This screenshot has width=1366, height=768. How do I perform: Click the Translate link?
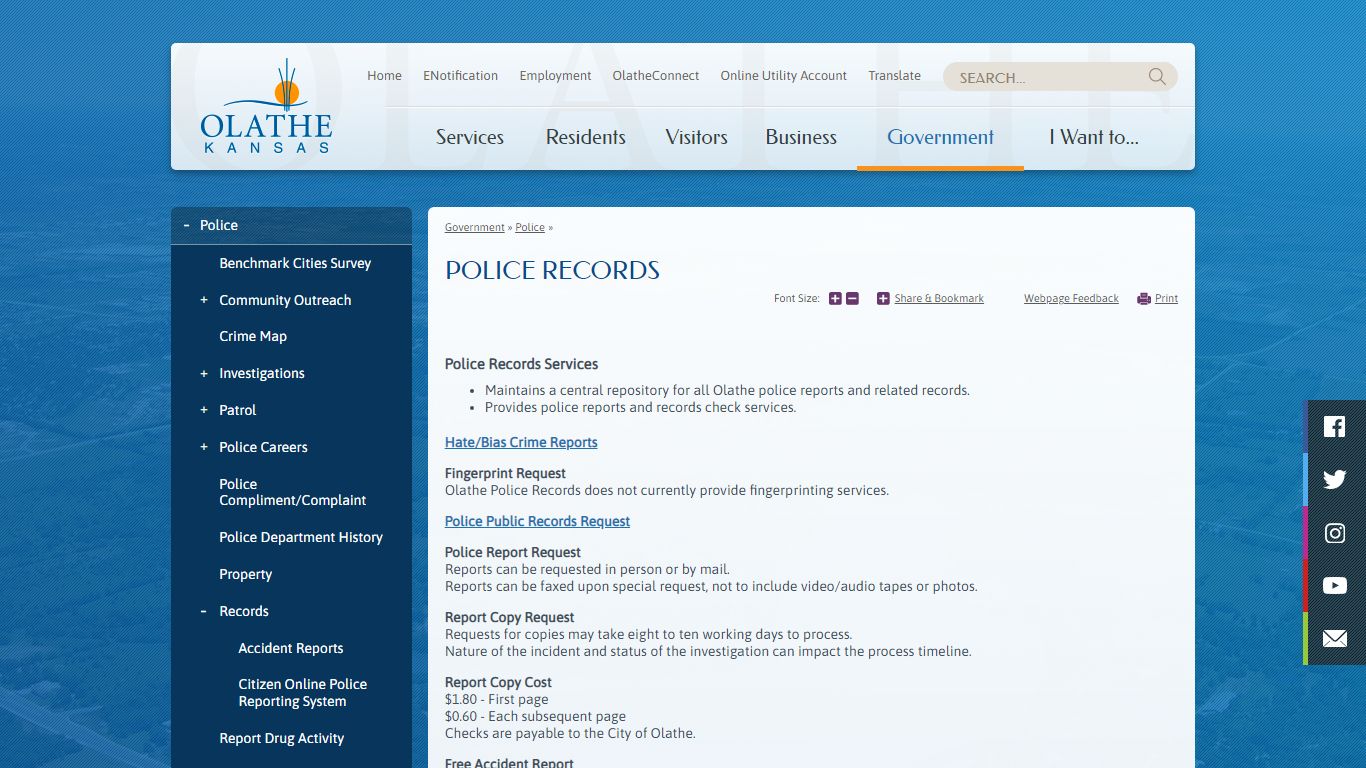(x=894, y=76)
